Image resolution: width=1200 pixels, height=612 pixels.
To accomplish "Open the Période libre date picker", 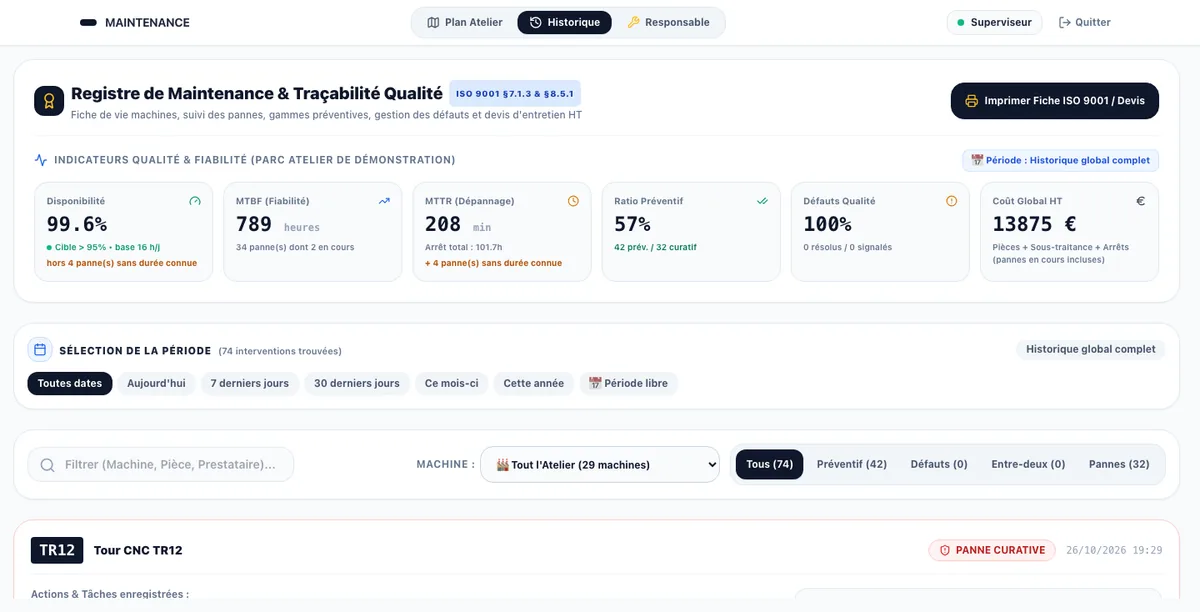I will pyautogui.click(x=628, y=383).
